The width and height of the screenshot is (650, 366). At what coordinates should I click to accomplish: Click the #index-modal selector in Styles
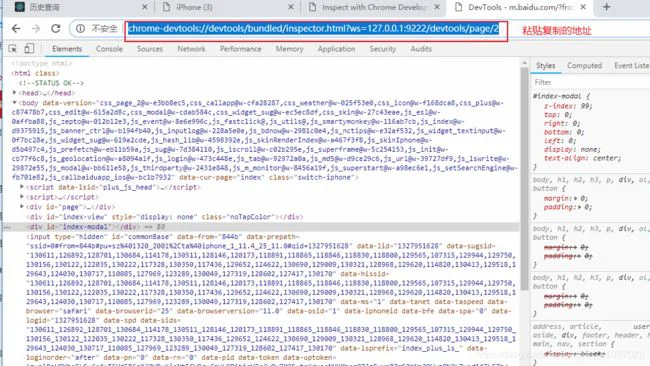click(x=557, y=96)
